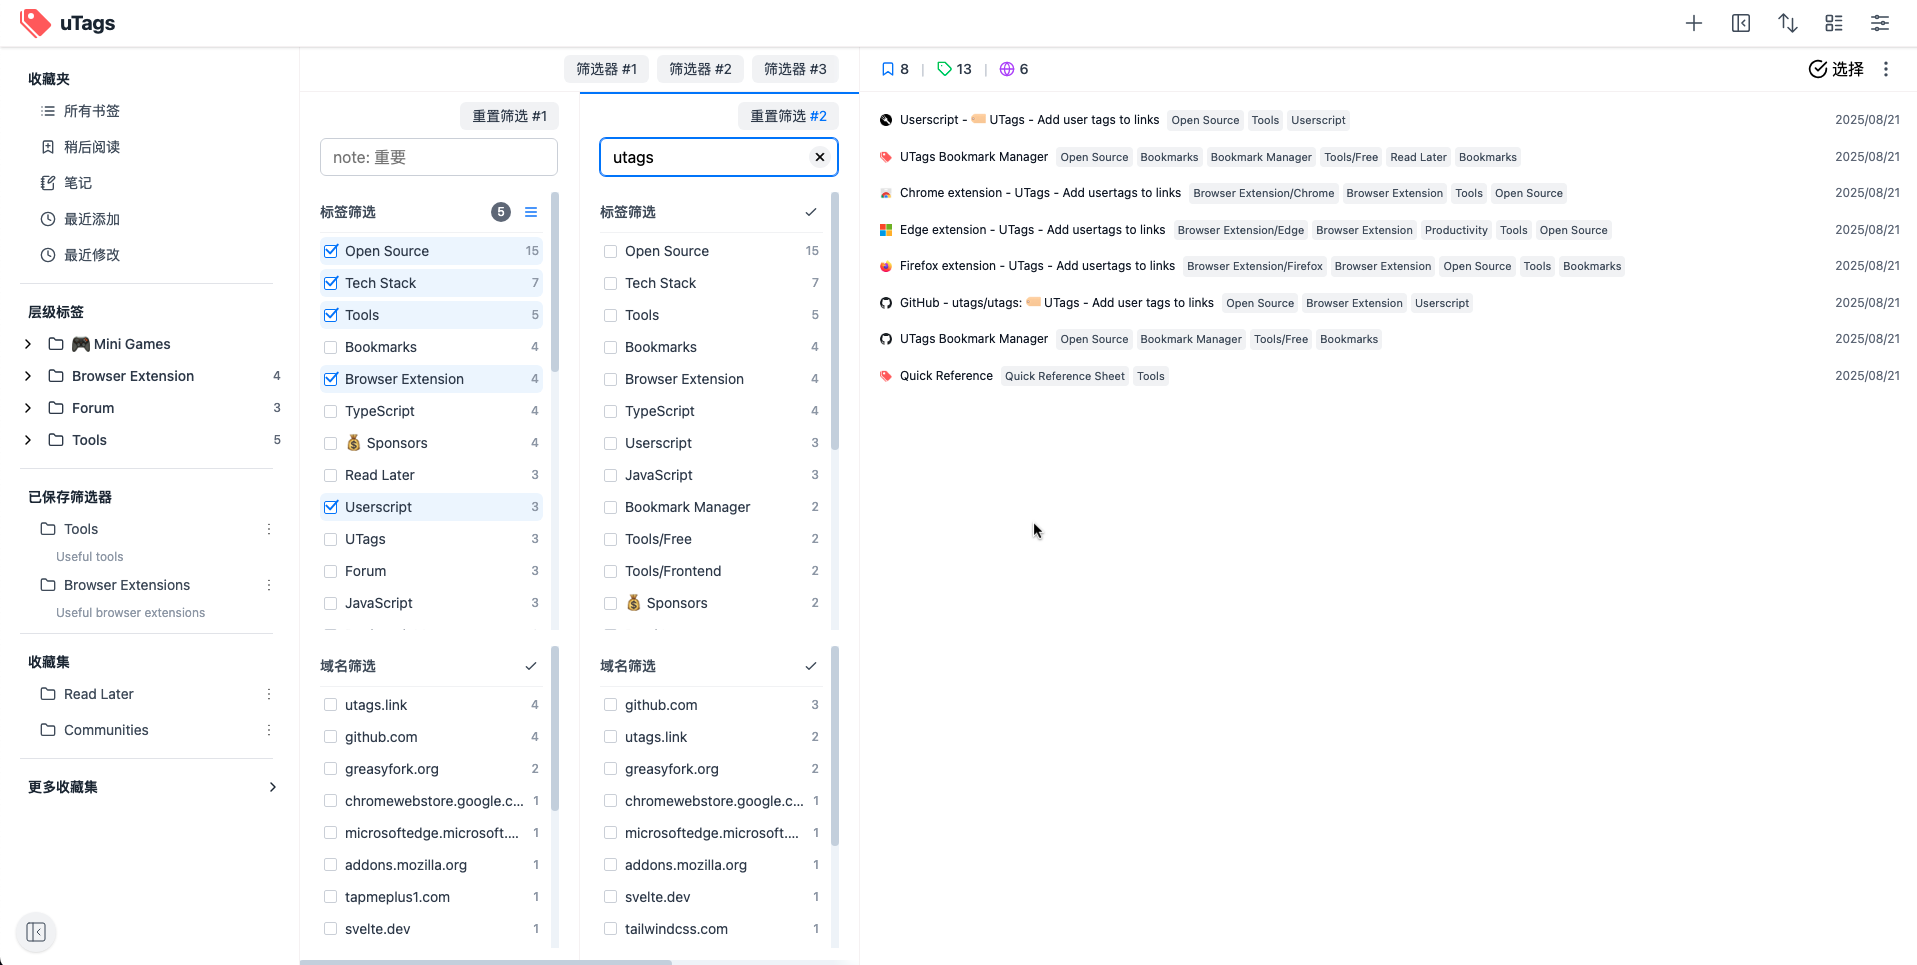Uncheck Tech Stack in filter #1
This screenshot has width=1917, height=965.
click(331, 283)
